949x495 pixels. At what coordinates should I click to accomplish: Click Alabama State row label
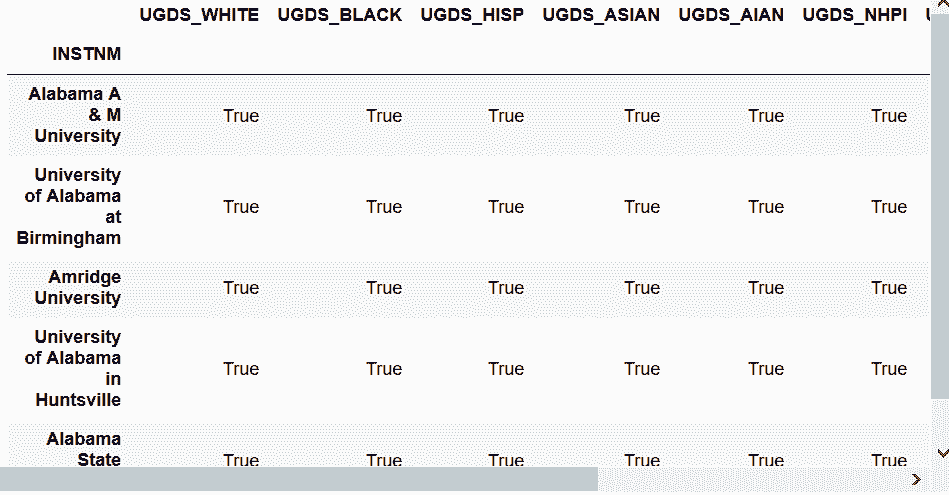(x=84, y=448)
